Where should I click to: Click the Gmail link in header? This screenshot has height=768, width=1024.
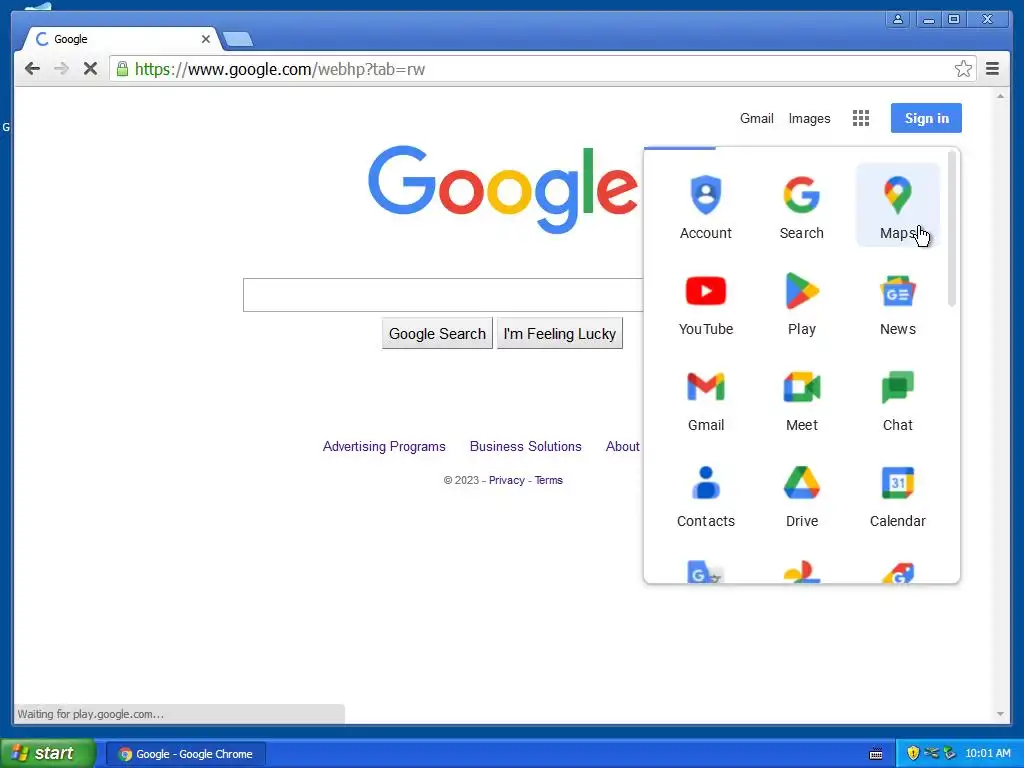click(x=756, y=118)
